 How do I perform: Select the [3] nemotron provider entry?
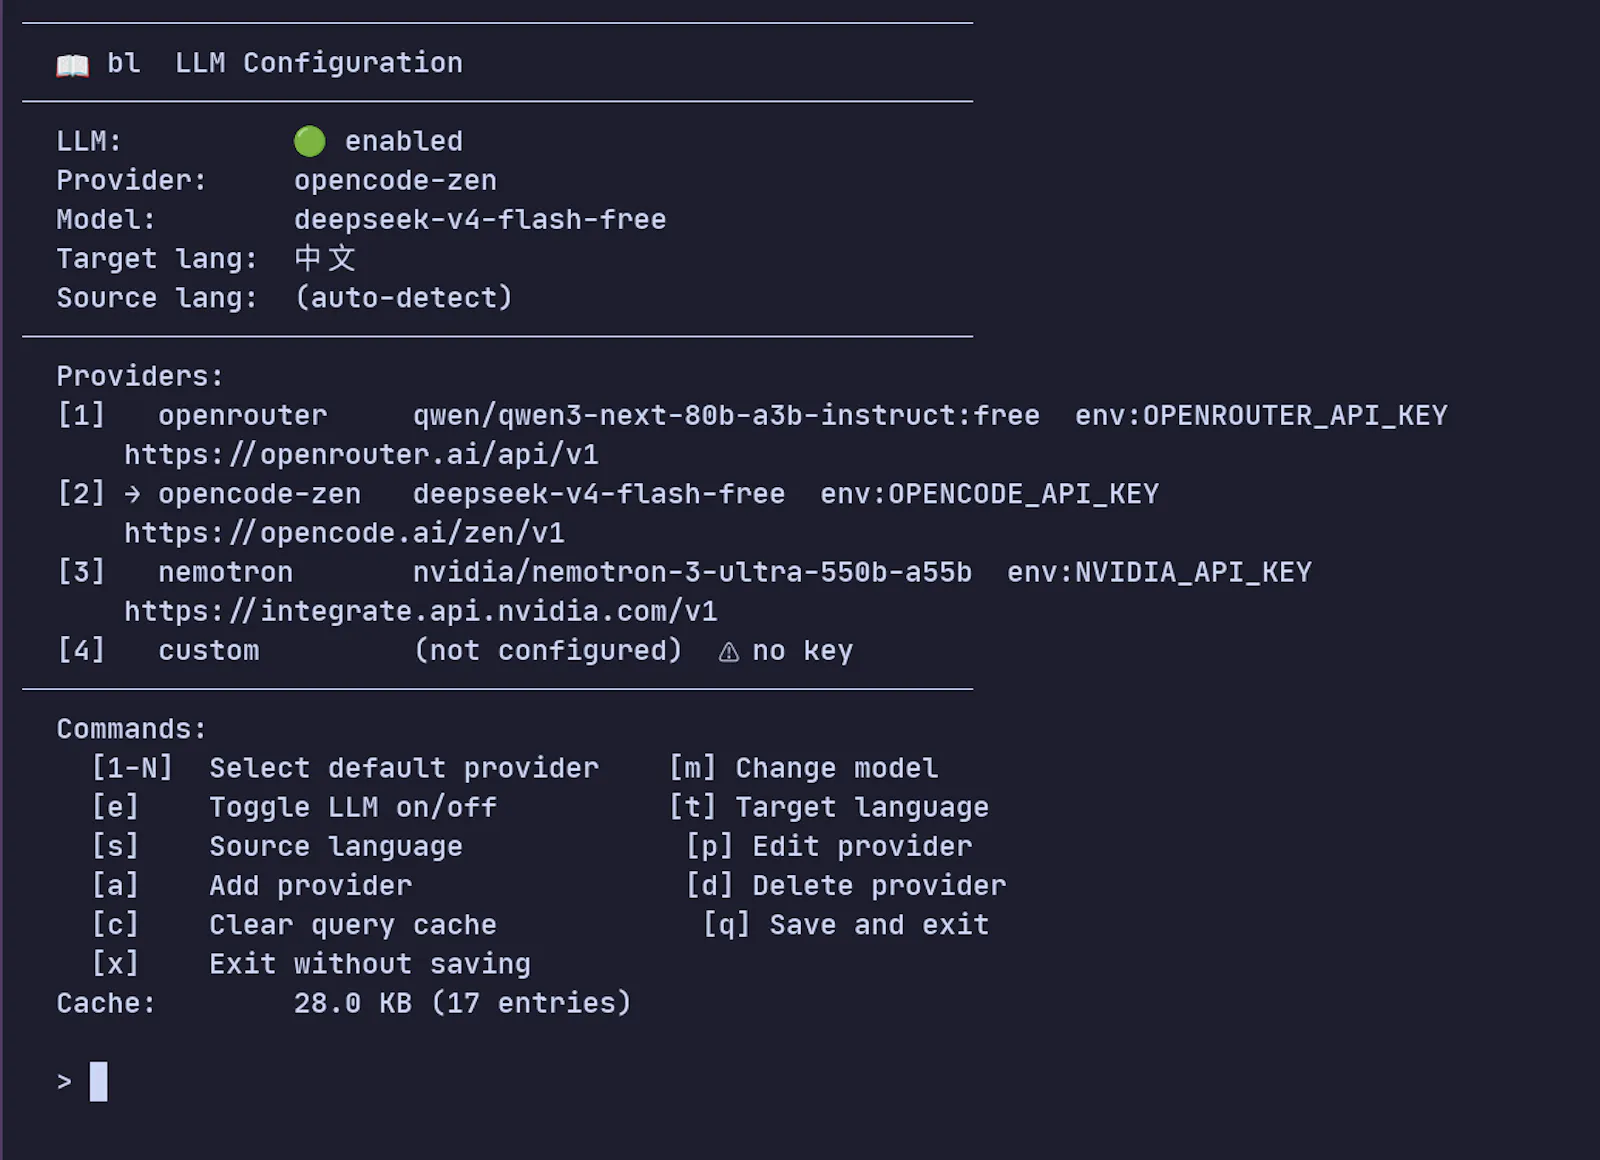(684, 572)
